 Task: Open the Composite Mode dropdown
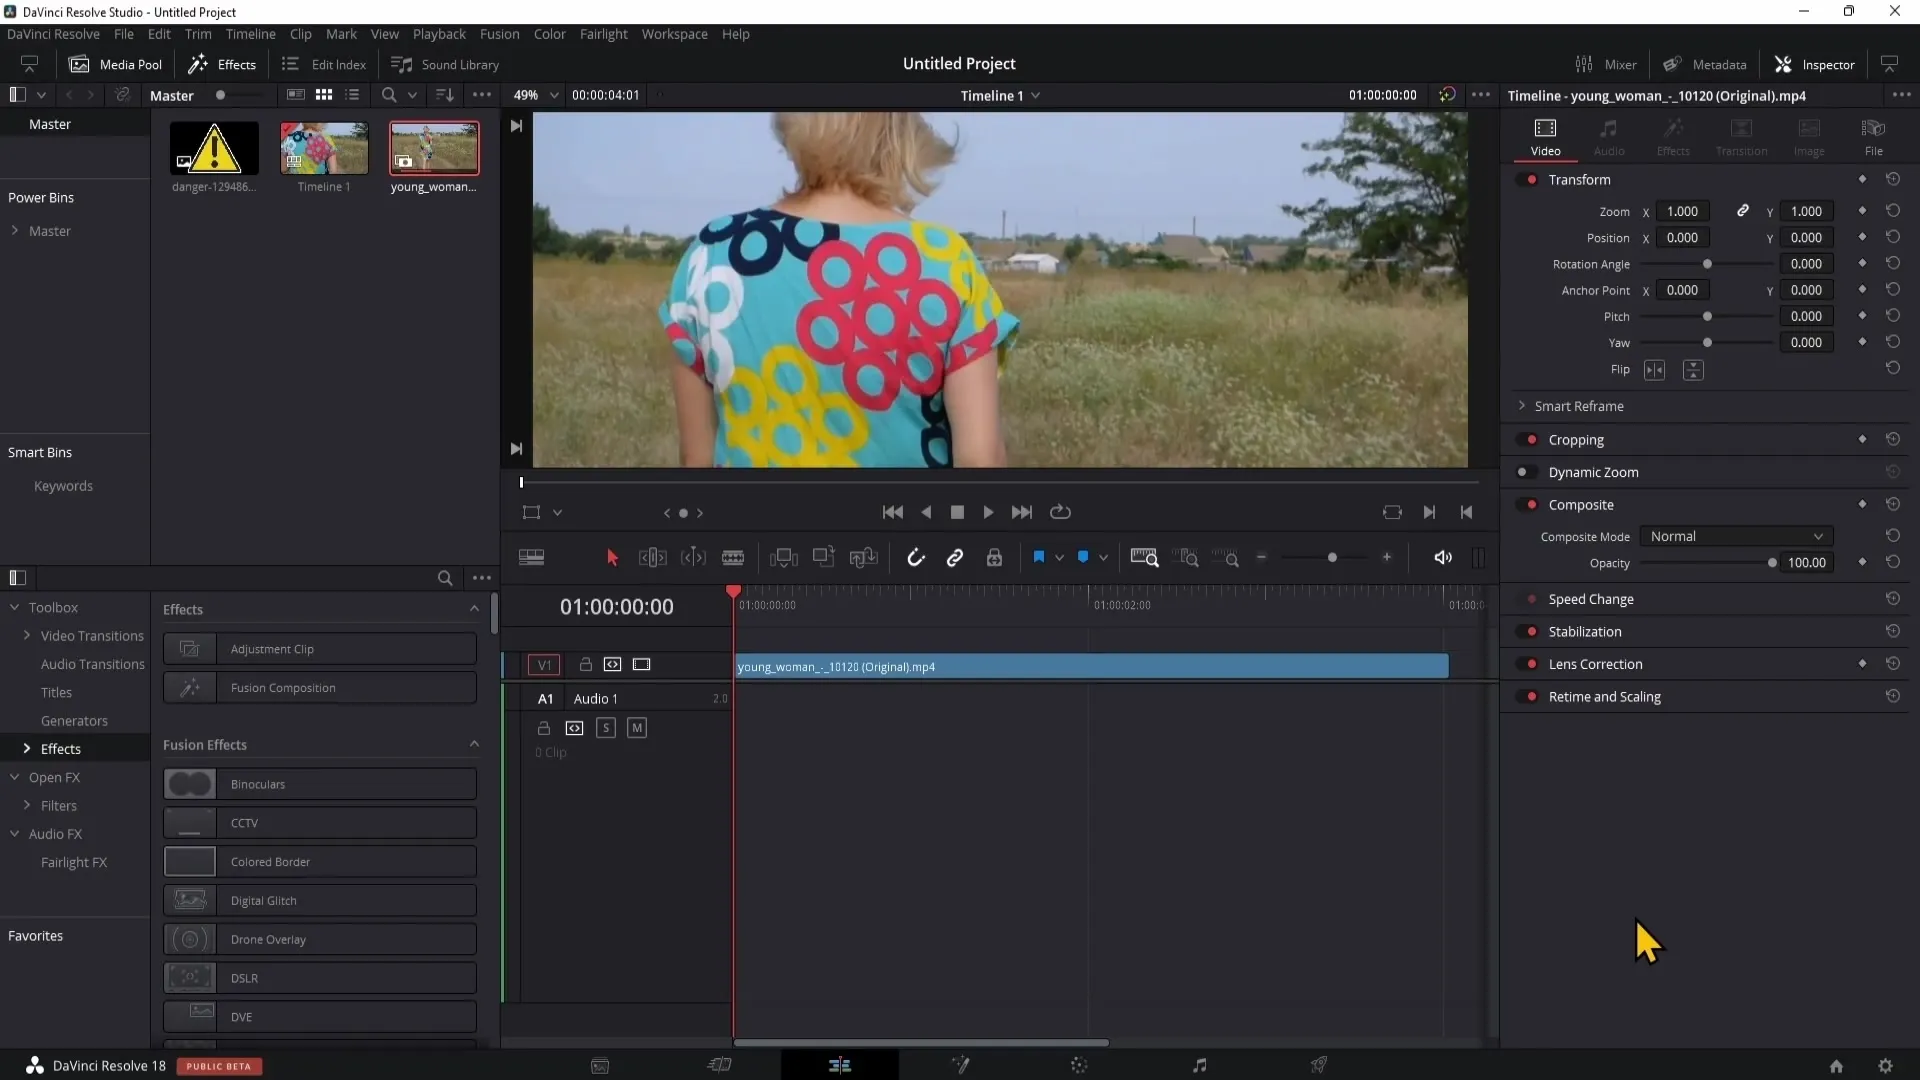1734,535
